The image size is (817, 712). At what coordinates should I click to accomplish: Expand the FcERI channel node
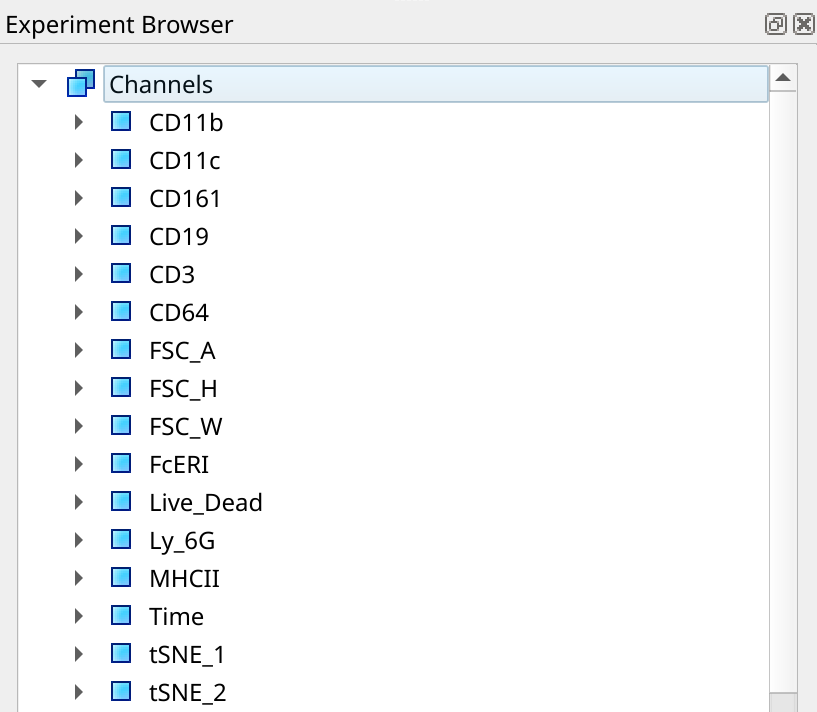(x=79, y=464)
